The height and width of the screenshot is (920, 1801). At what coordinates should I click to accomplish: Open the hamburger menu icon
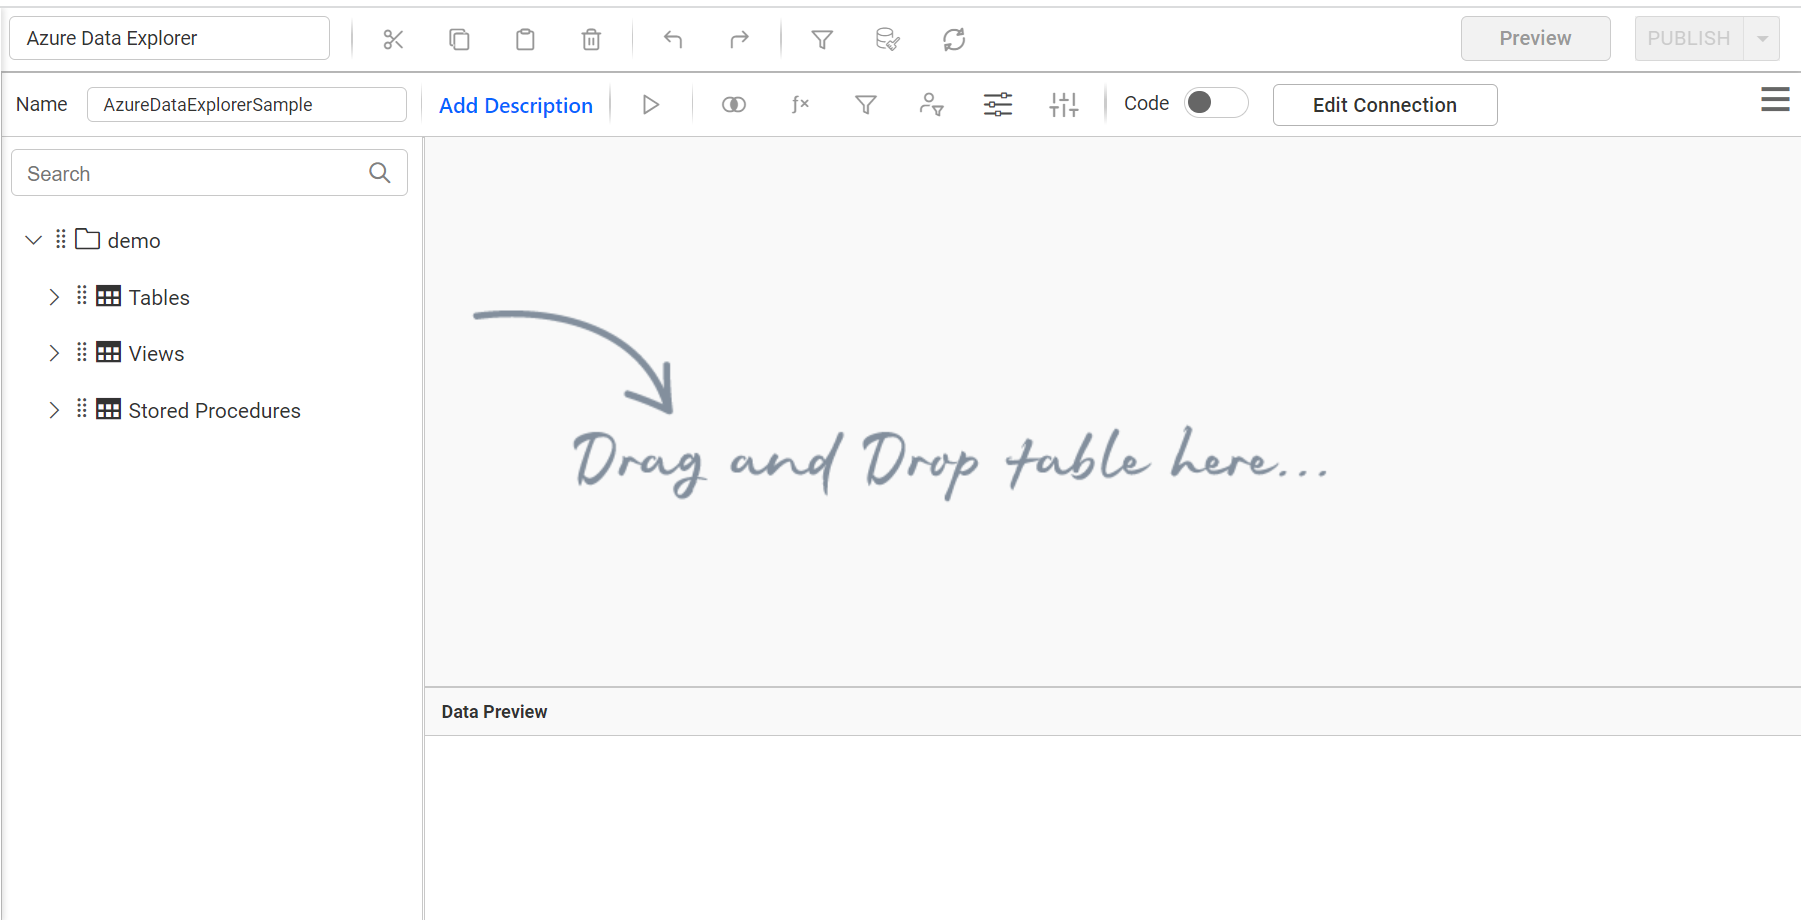click(1775, 99)
